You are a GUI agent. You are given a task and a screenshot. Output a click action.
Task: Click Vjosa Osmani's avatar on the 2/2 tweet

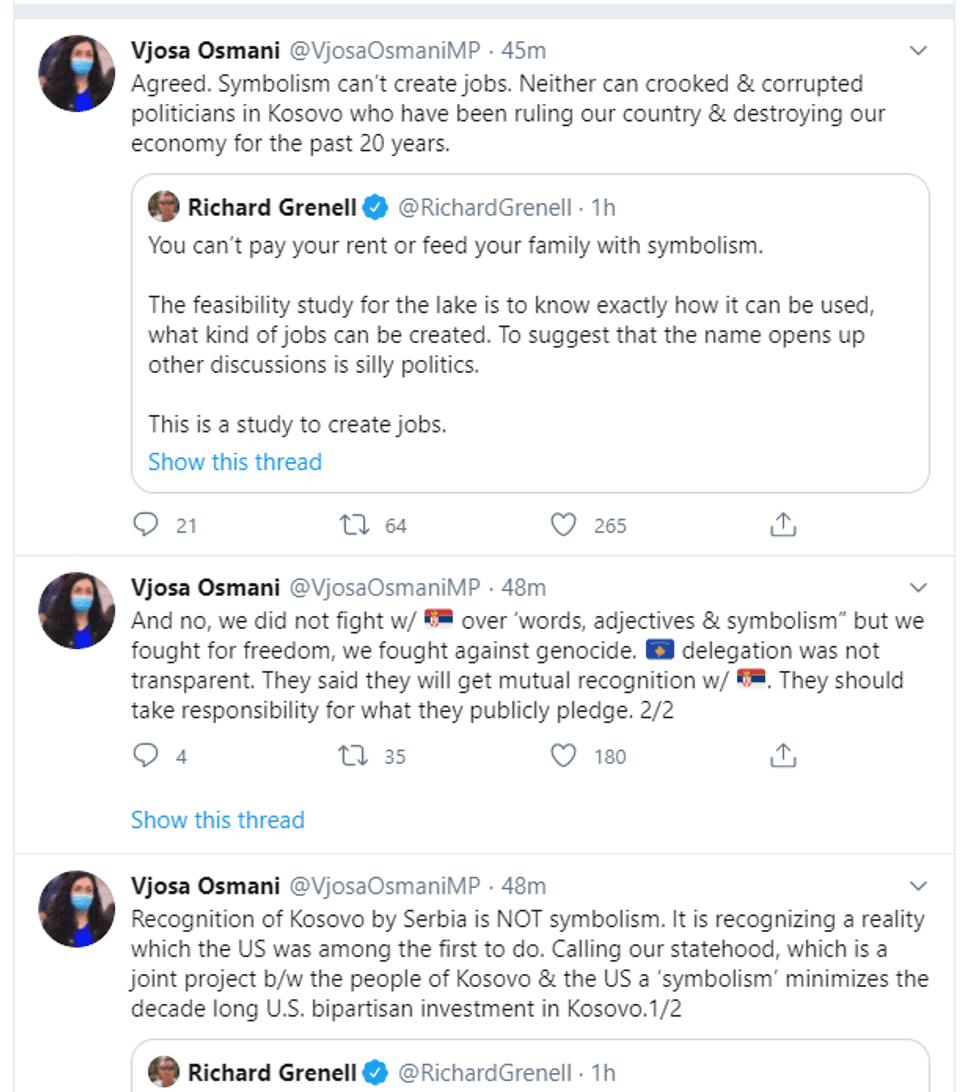point(77,610)
